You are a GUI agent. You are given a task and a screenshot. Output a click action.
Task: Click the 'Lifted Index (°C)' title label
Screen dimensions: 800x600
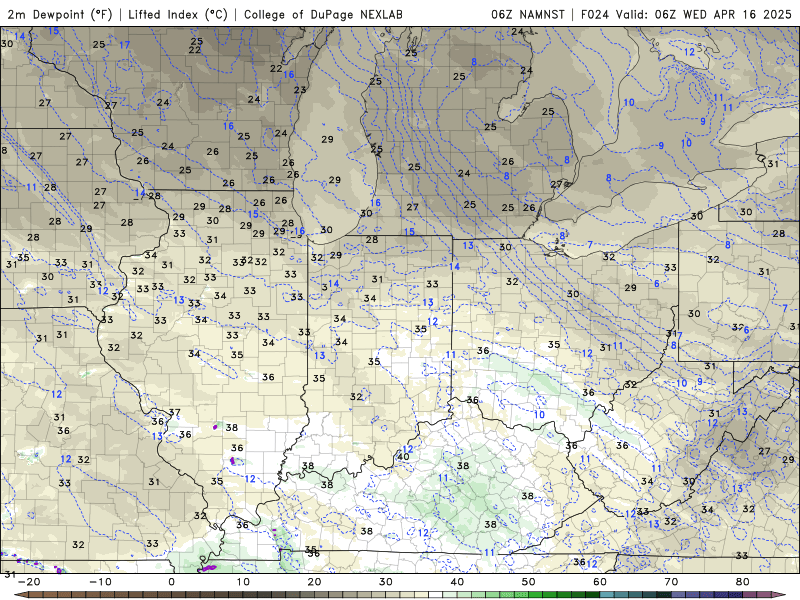pos(178,14)
